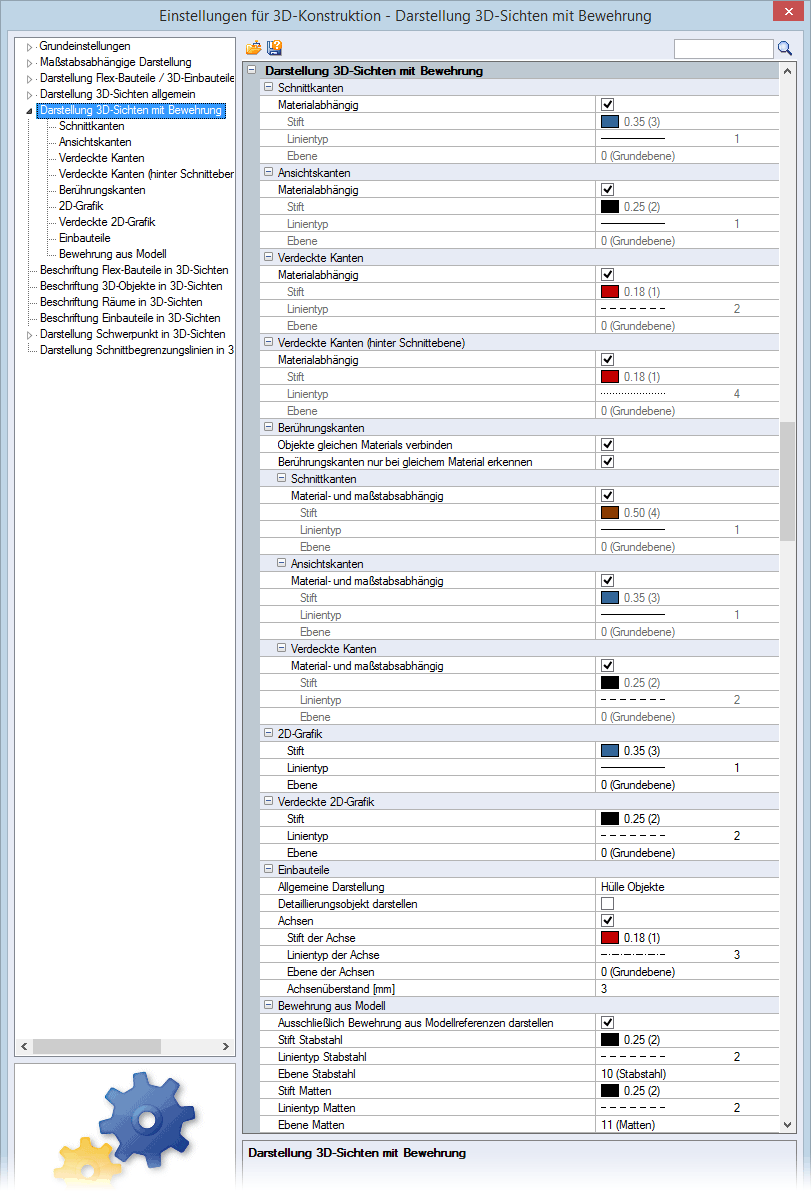
Task: Open Ebene Stabstahl value 10 (Stabstahl)
Action: pos(687,1074)
